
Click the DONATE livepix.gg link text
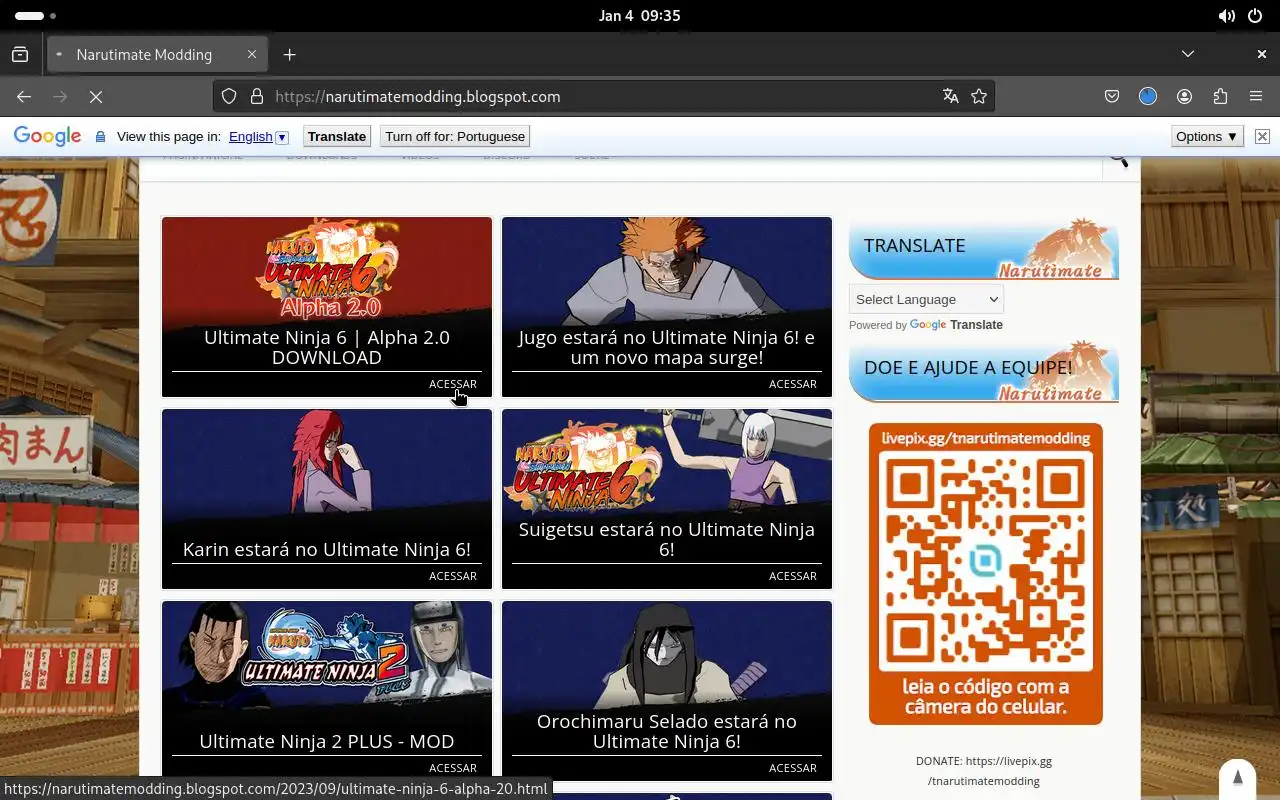tap(984, 770)
